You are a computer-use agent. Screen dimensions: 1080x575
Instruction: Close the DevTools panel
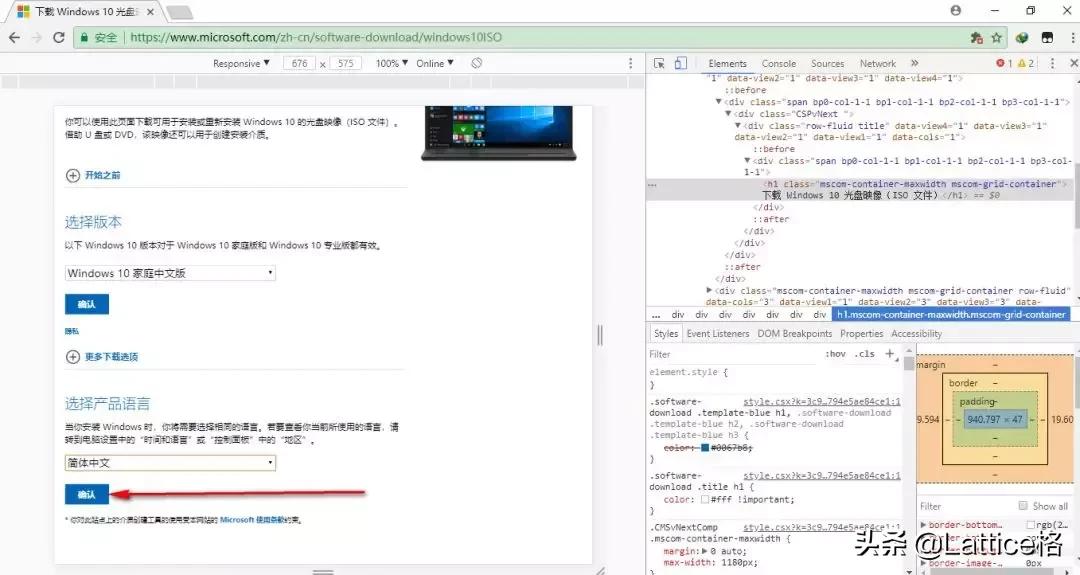click(x=1073, y=63)
